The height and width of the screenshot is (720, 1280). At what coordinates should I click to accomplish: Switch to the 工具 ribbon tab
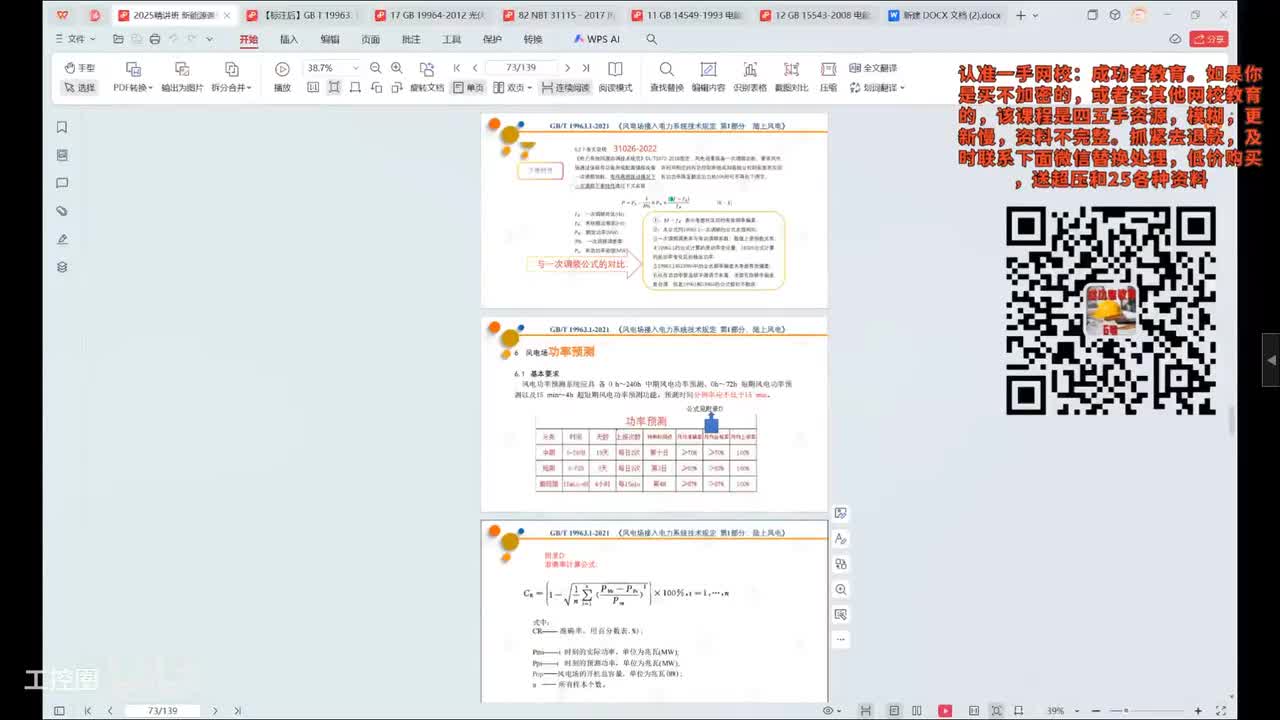tap(452, 39)
